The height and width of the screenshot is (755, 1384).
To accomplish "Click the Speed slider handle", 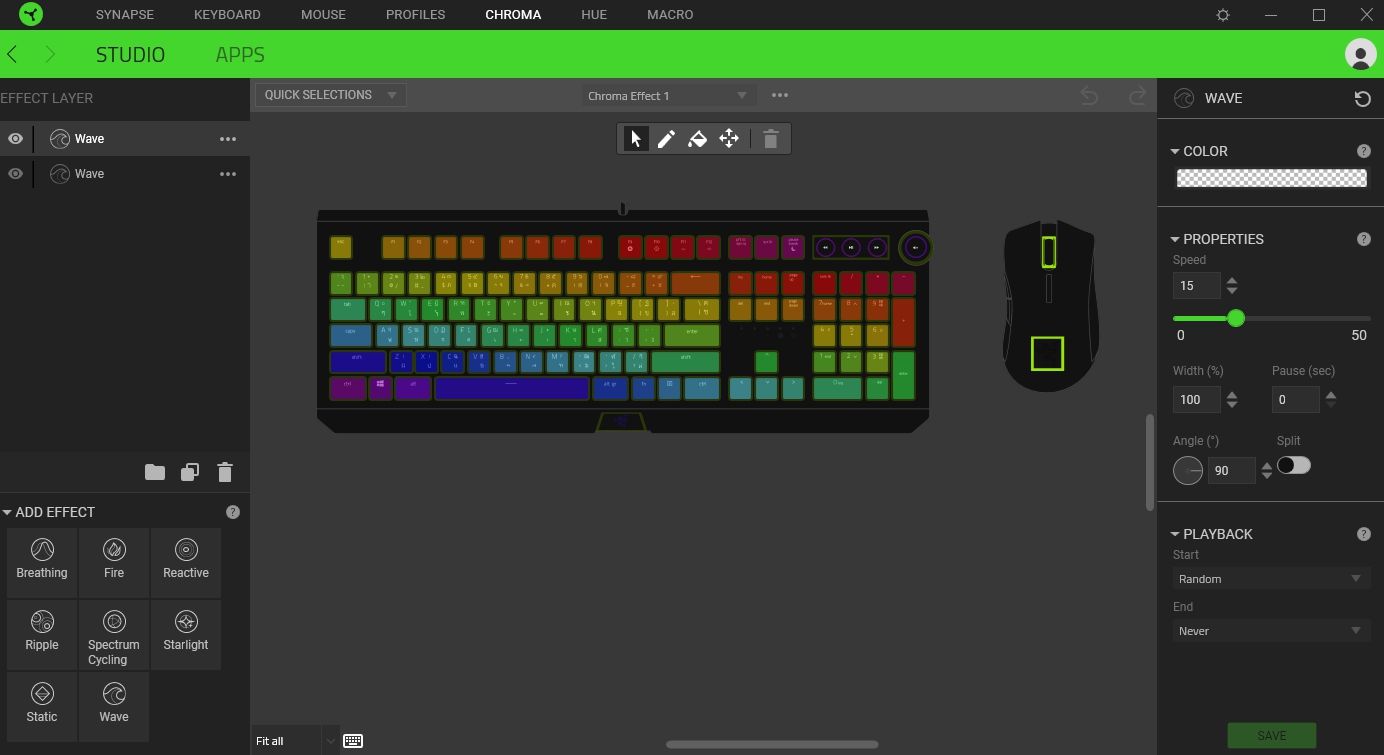I will coord(1236,318).
